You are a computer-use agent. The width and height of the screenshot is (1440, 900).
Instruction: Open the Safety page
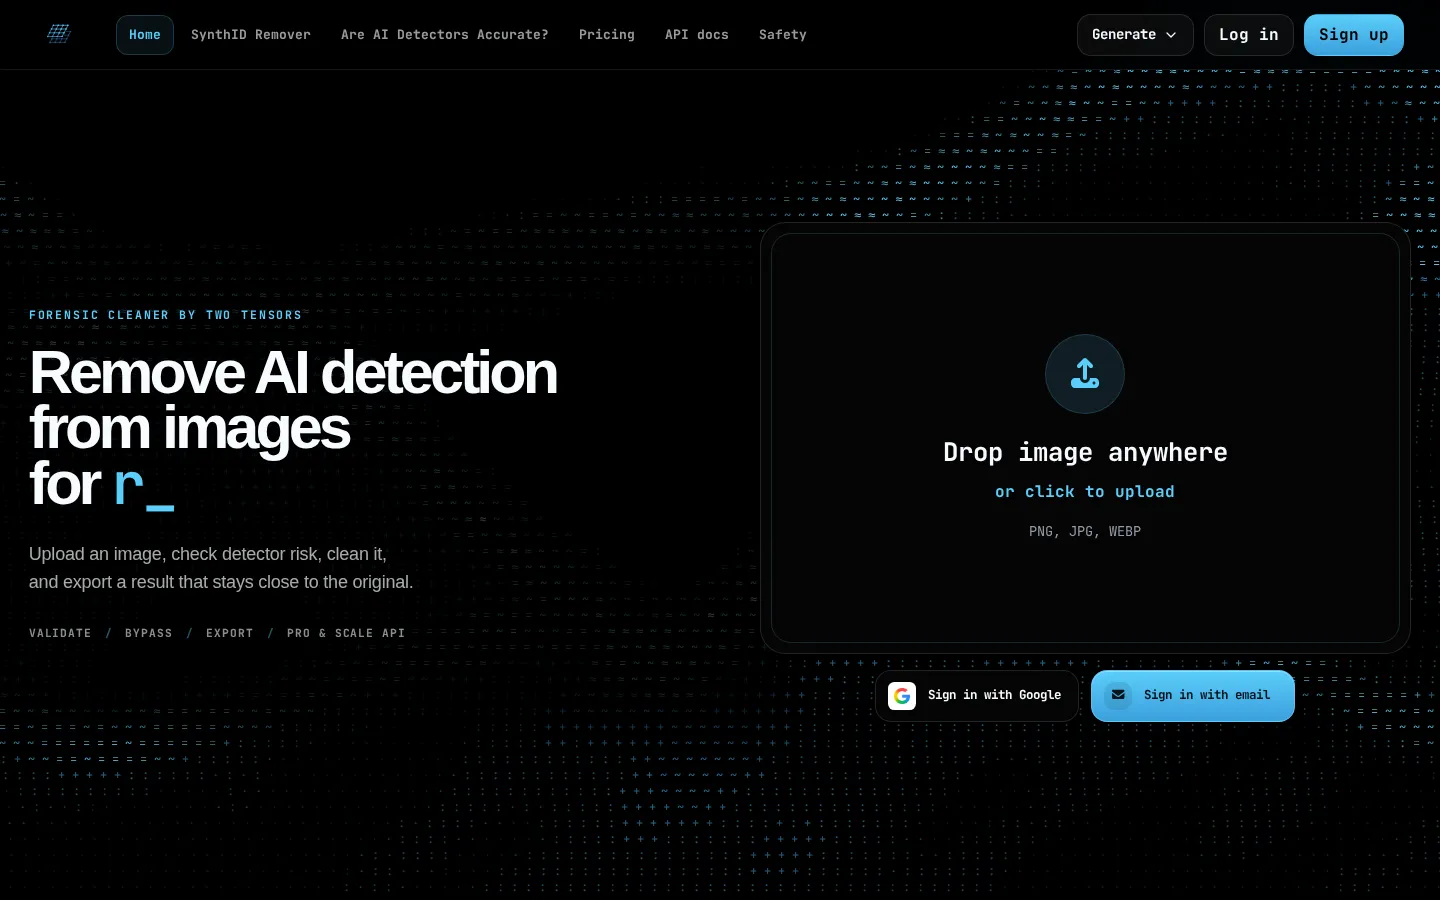(x=783, y=35)
